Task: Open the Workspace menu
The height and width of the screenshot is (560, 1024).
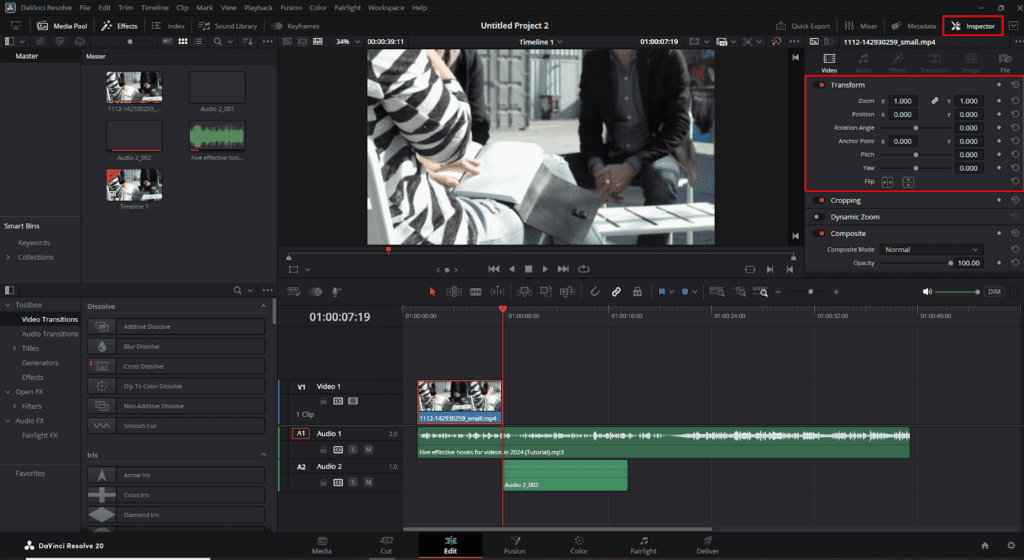Action: click(x=386, y=8)
